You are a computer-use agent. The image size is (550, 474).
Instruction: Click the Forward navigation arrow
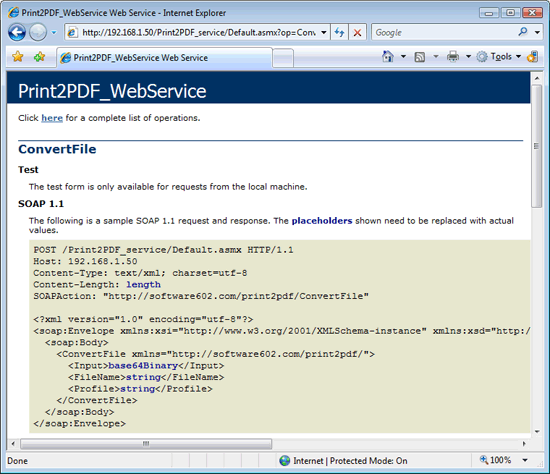[x=38, y=33]
